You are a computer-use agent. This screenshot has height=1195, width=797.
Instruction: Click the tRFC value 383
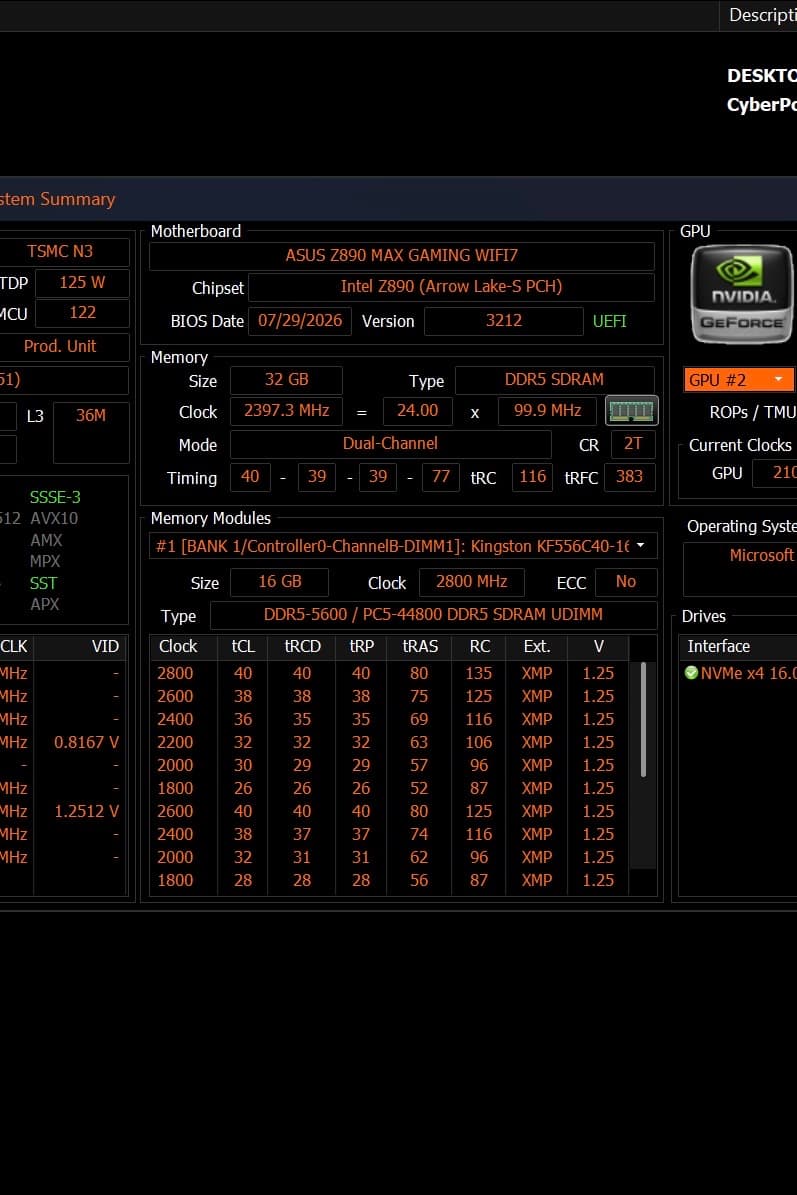(x=629, y=477)
